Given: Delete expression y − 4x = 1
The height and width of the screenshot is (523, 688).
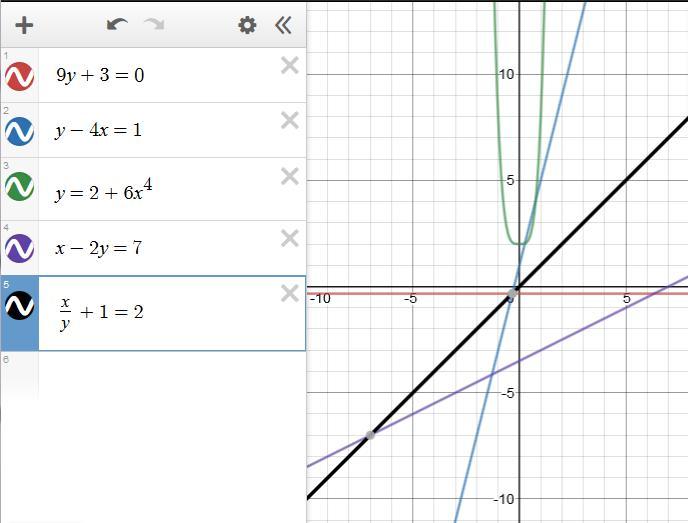Looking at the screenshot, I should click(x=290, y=120).
